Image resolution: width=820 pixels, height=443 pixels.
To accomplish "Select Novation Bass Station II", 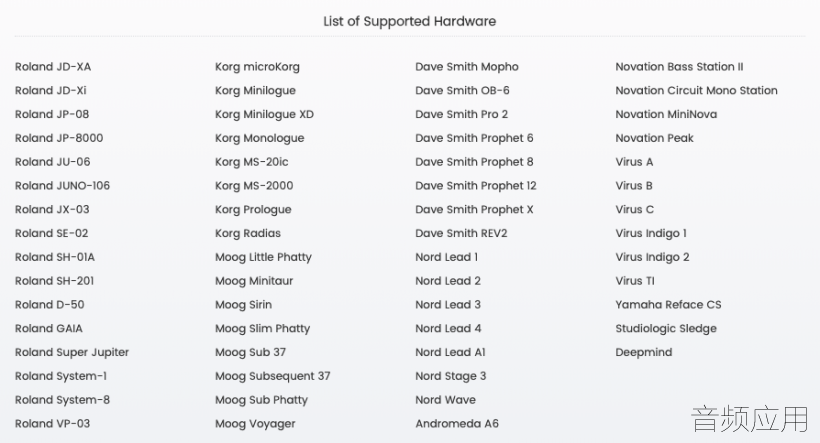I will click(679, 67).
